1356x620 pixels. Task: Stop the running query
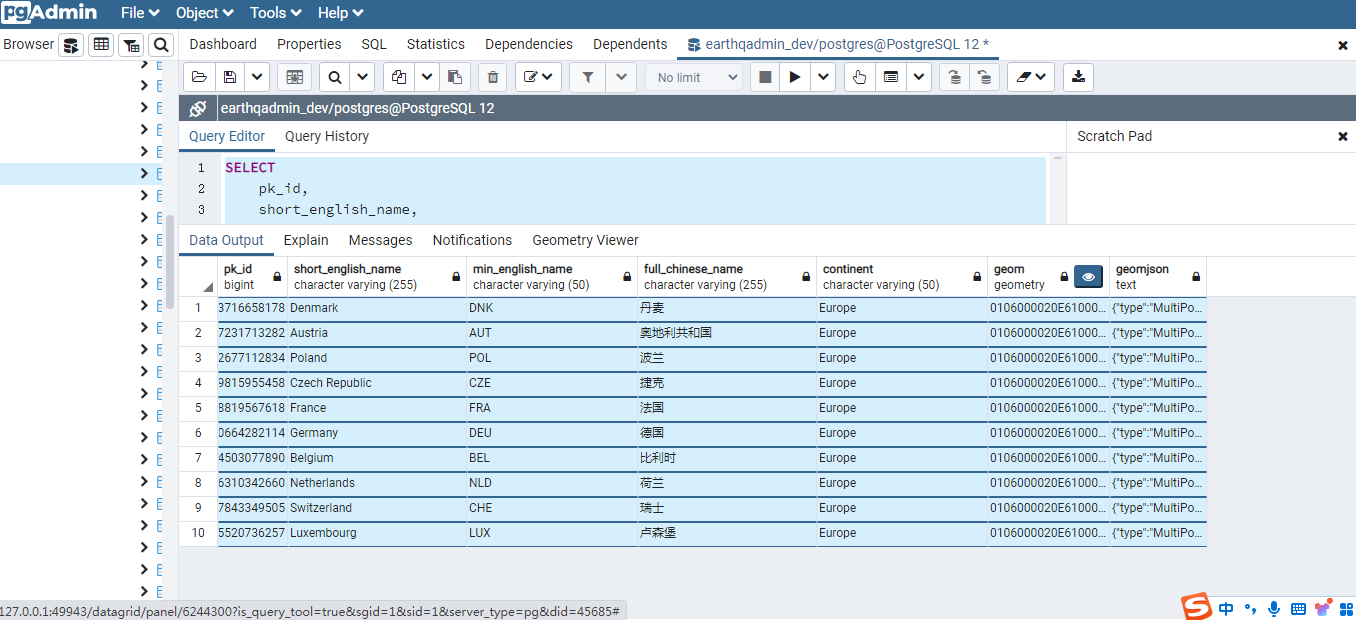coord(765,77)
